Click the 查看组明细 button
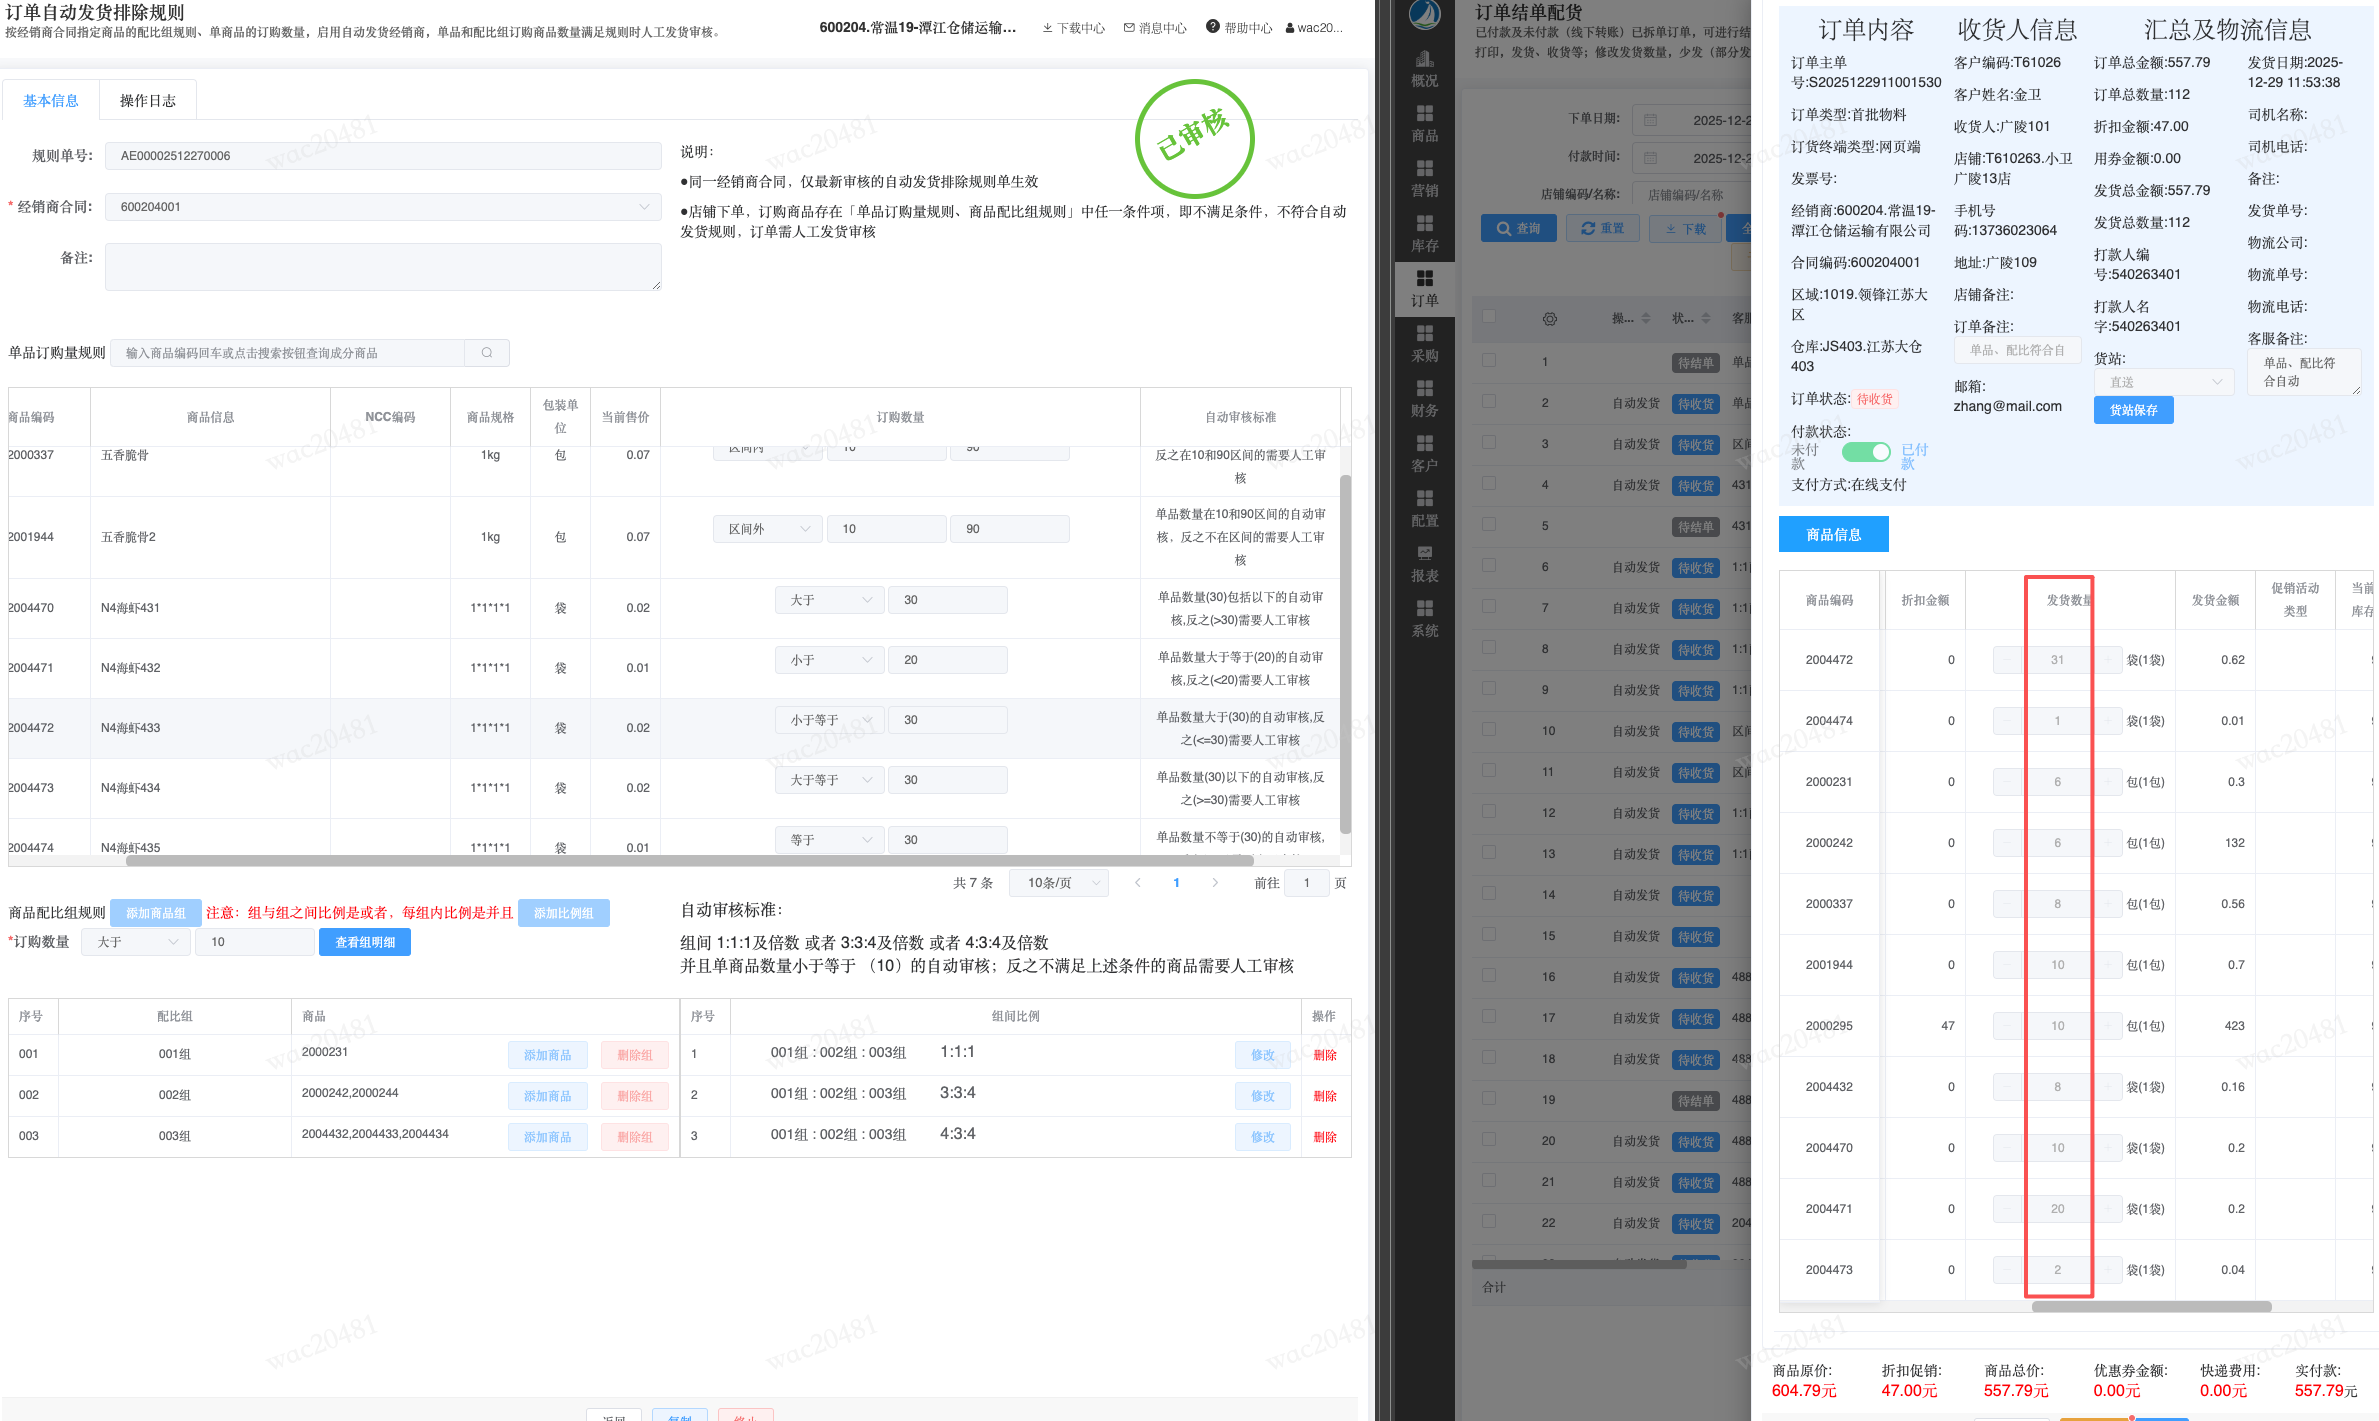This screenshot has width=2379, height=1421. pos(365,942)
